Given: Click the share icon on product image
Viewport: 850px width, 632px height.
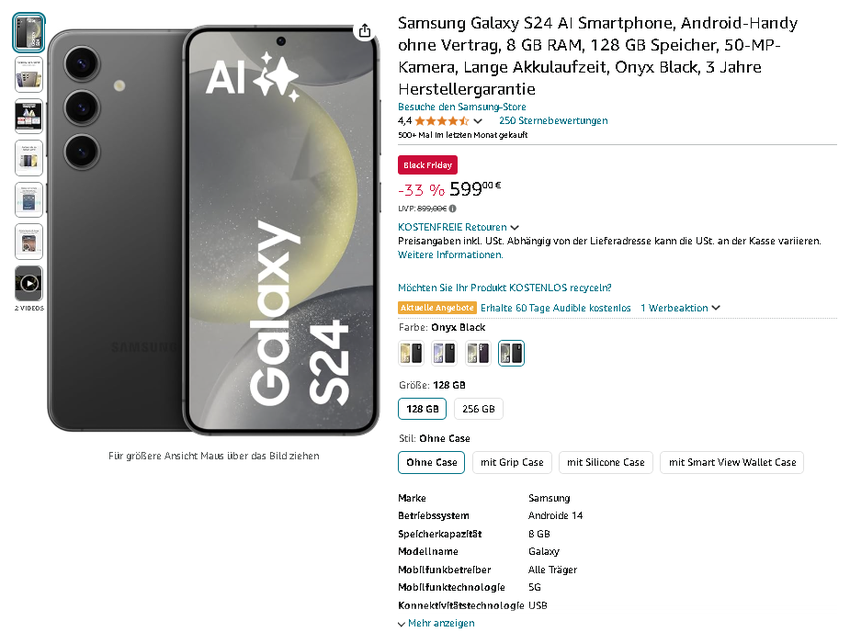Looking at the screenshot, I should (365, 31).
